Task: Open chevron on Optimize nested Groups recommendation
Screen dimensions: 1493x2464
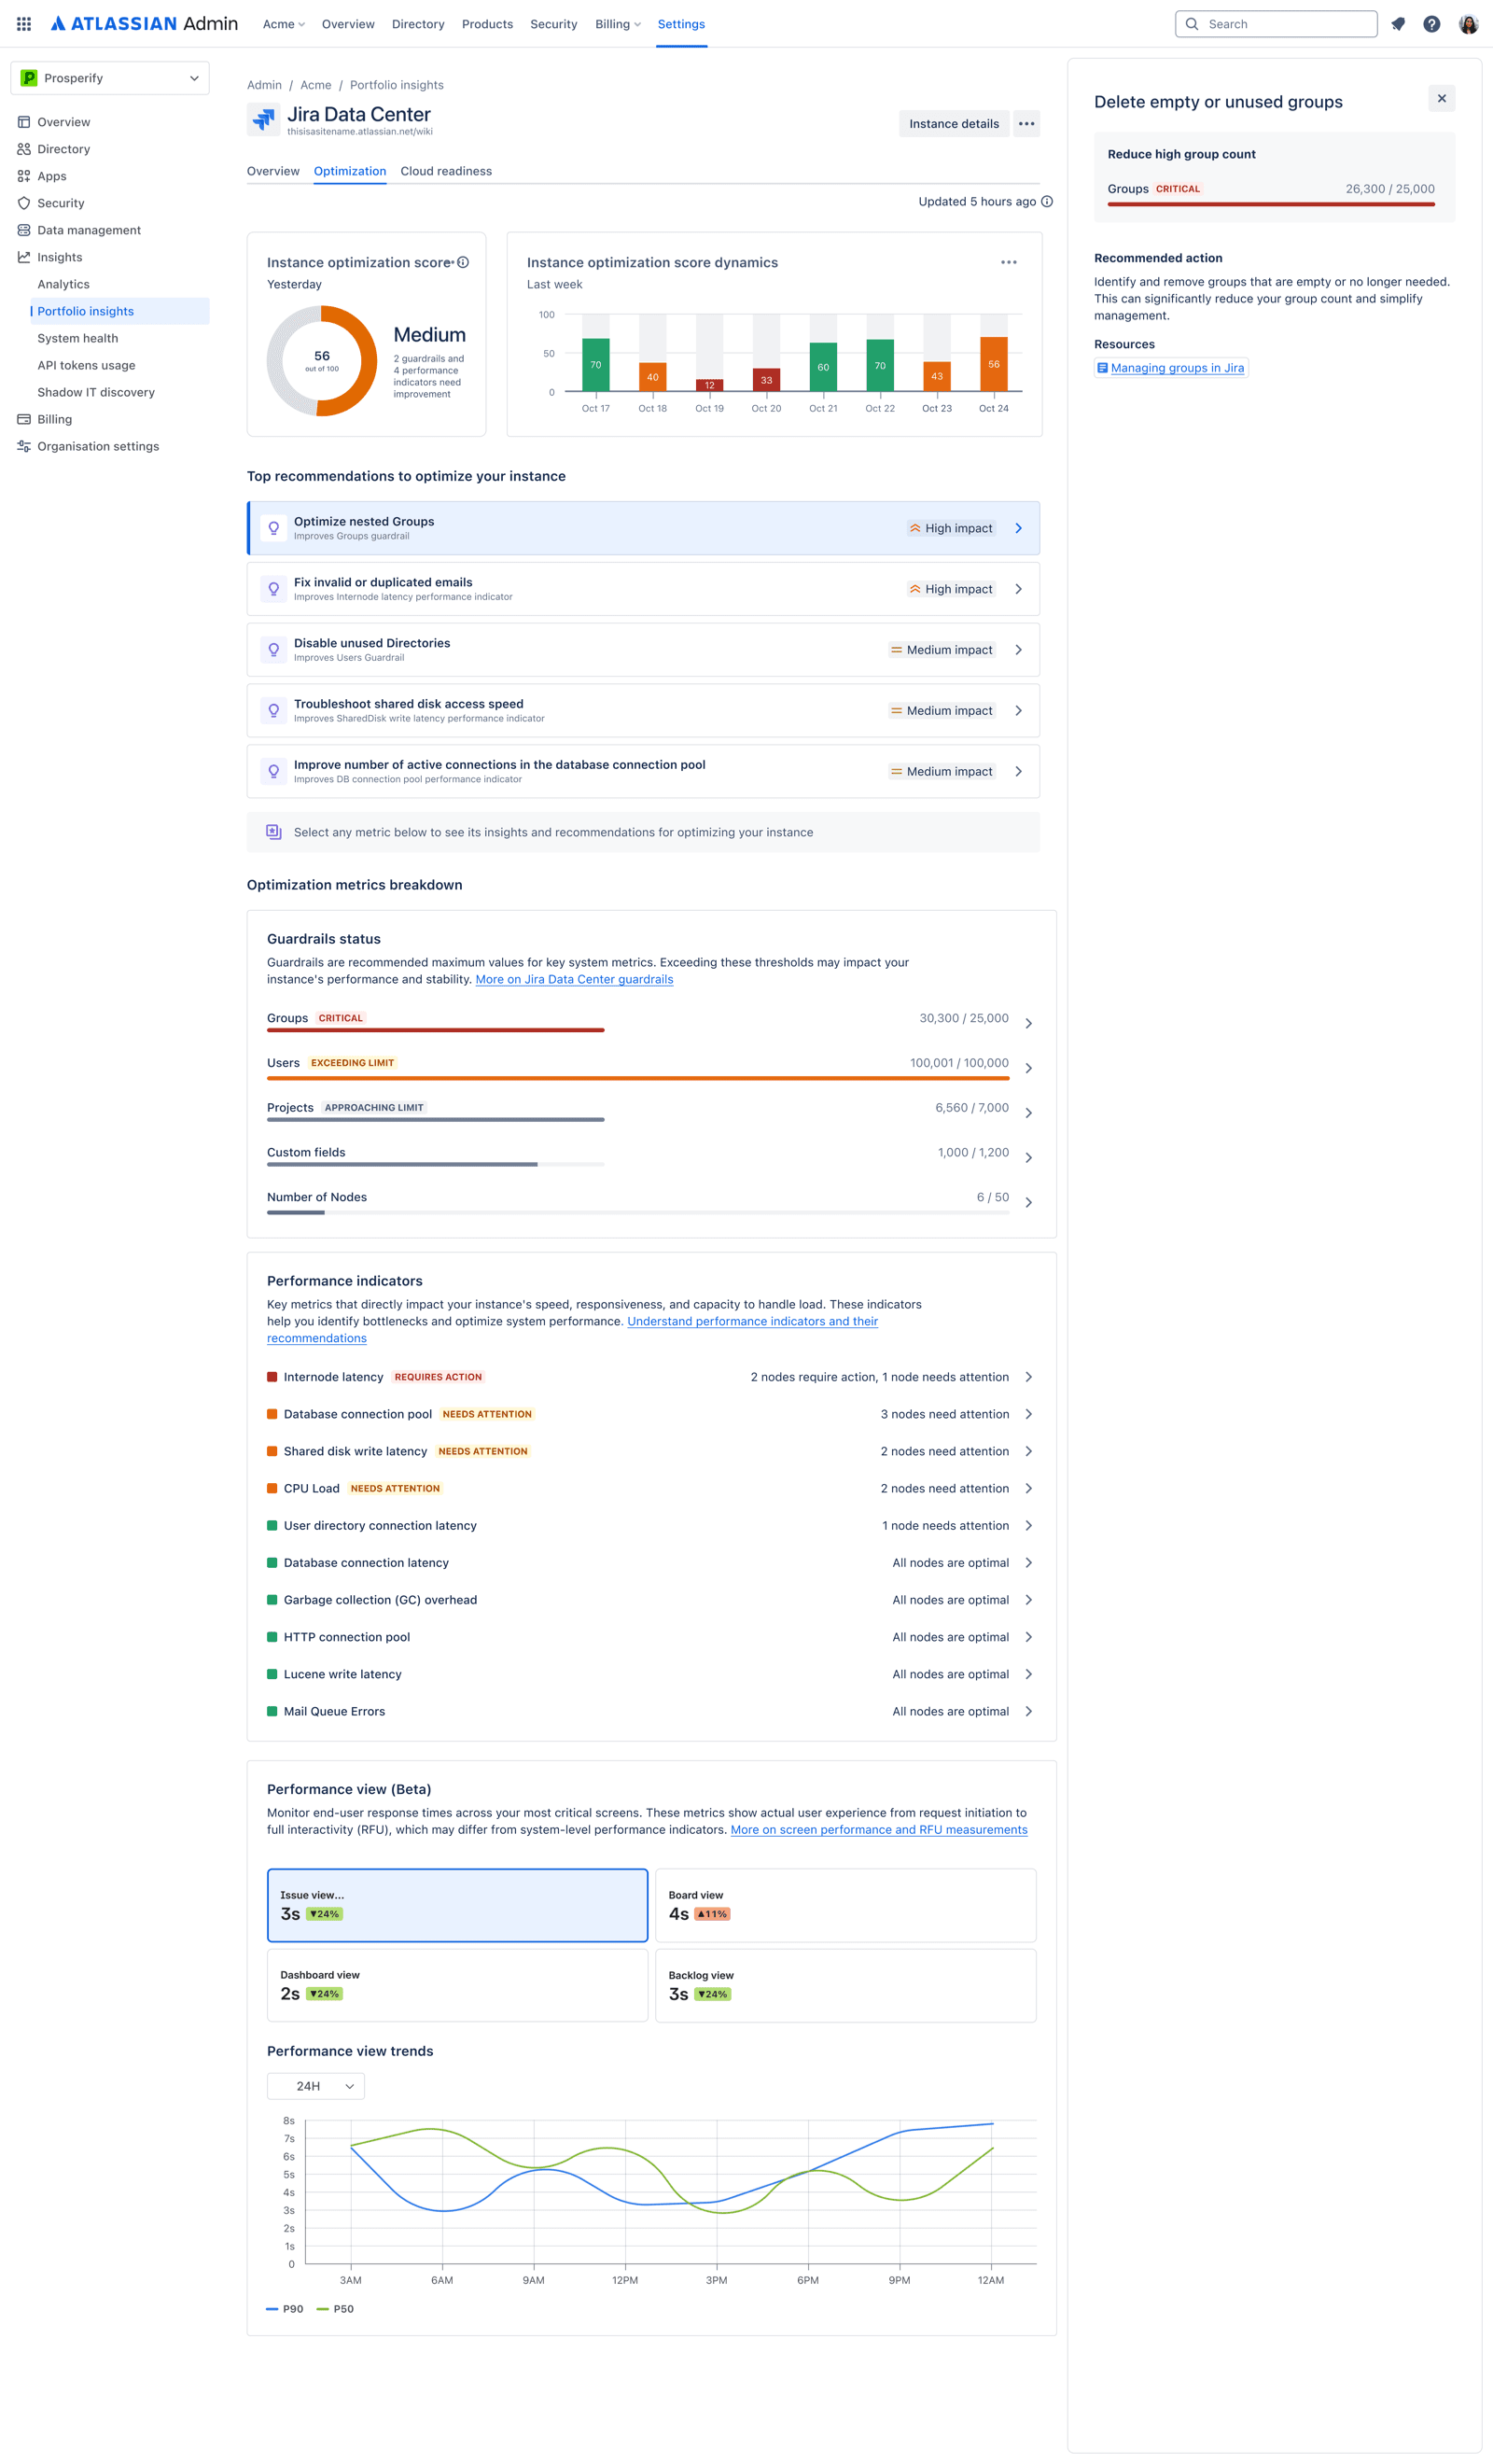Action: click(1018, 528)
